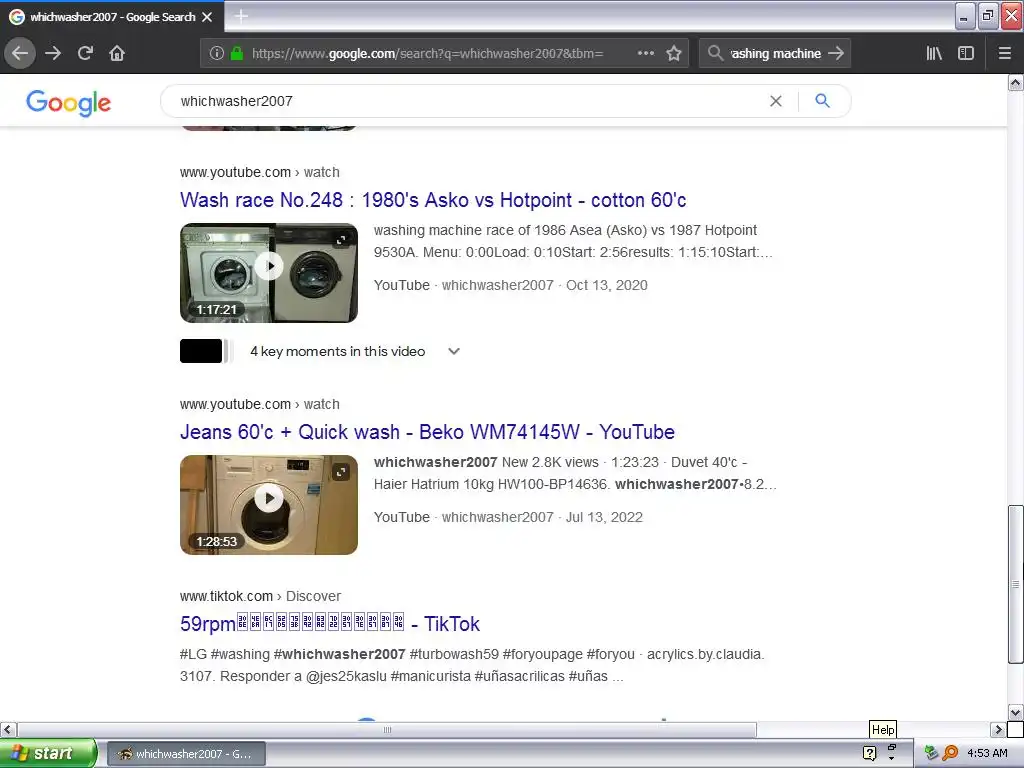Screen dimensions: 1024x768
Task: Open page actions three-dot menu
Action: [646, 53]
